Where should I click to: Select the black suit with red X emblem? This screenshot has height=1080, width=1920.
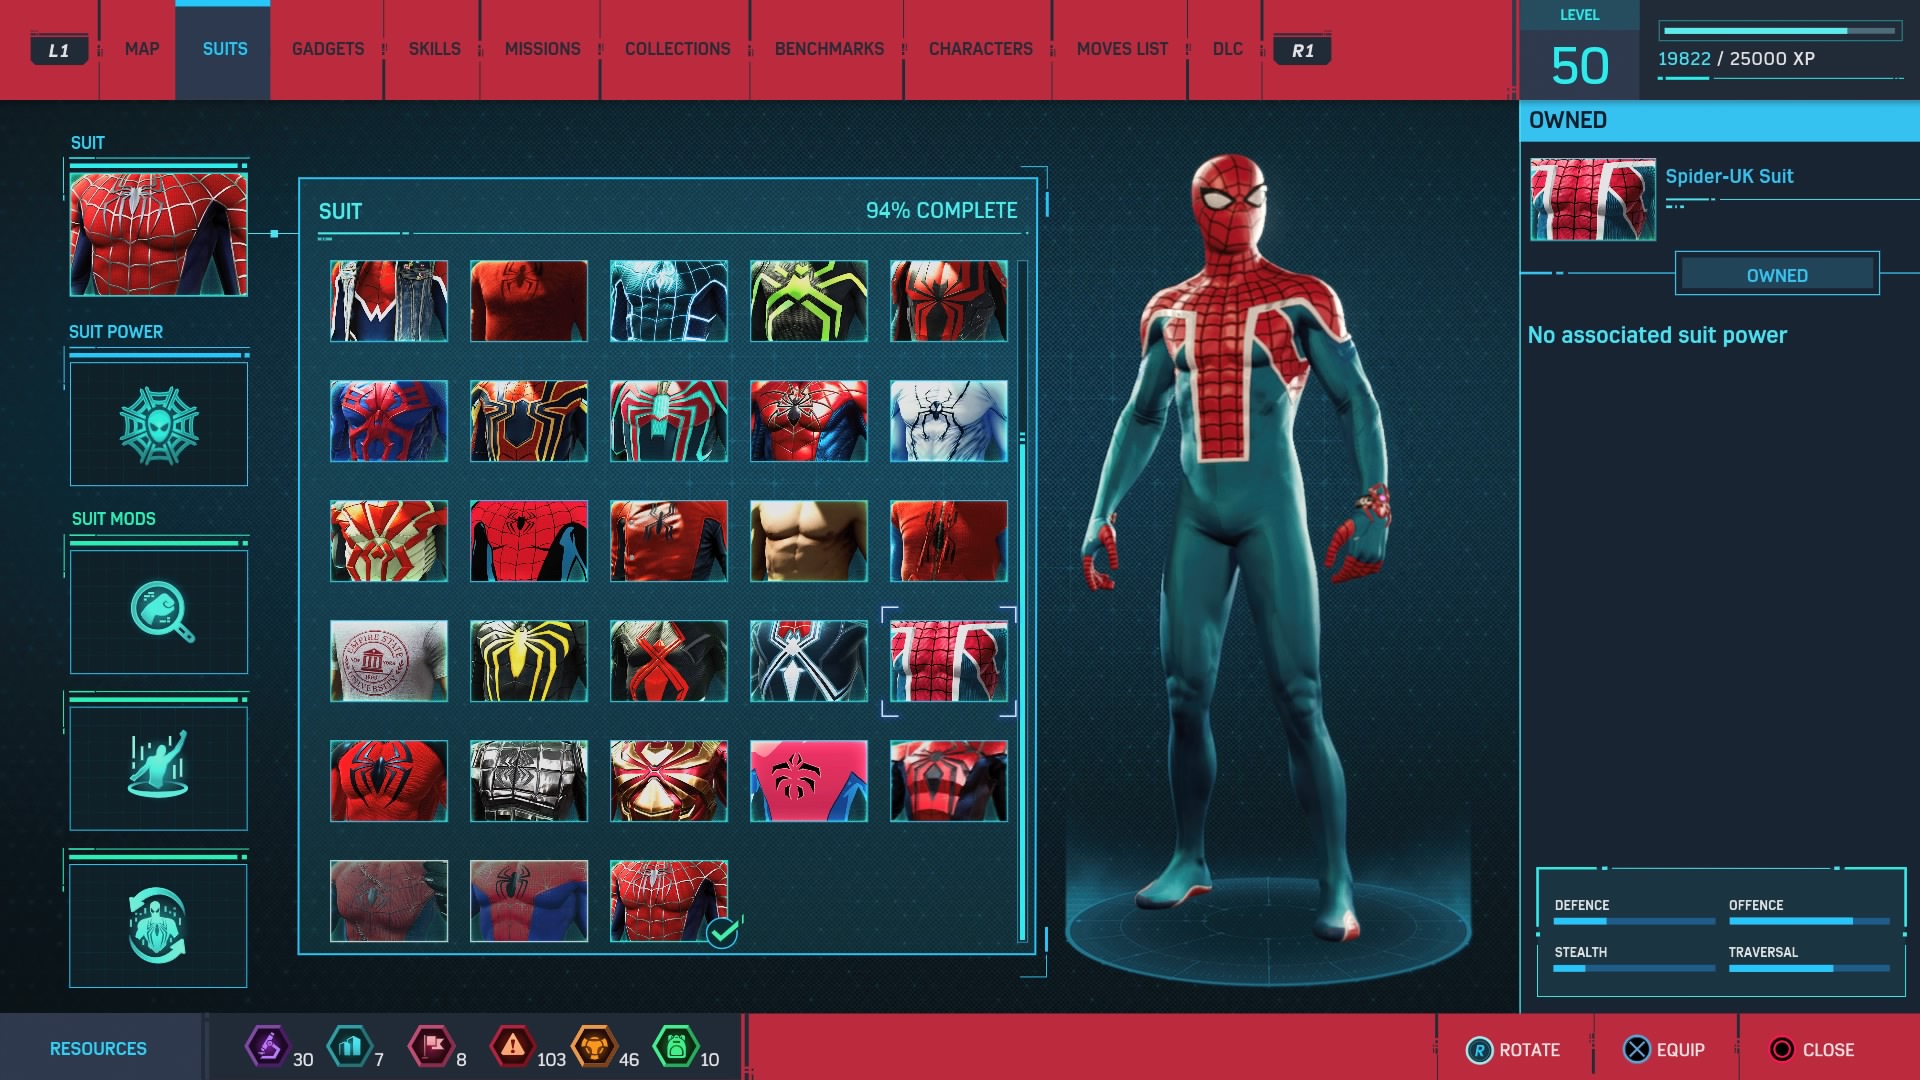coord(669,661)
